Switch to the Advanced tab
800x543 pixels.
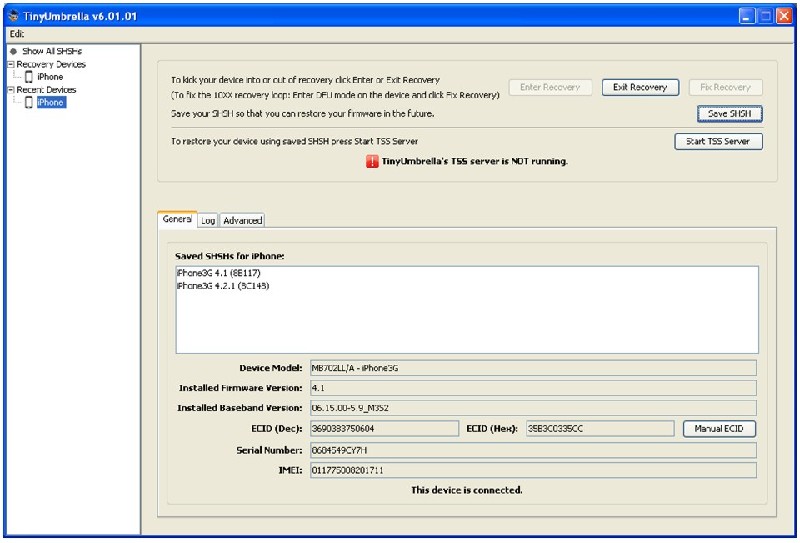coord(242,220)
